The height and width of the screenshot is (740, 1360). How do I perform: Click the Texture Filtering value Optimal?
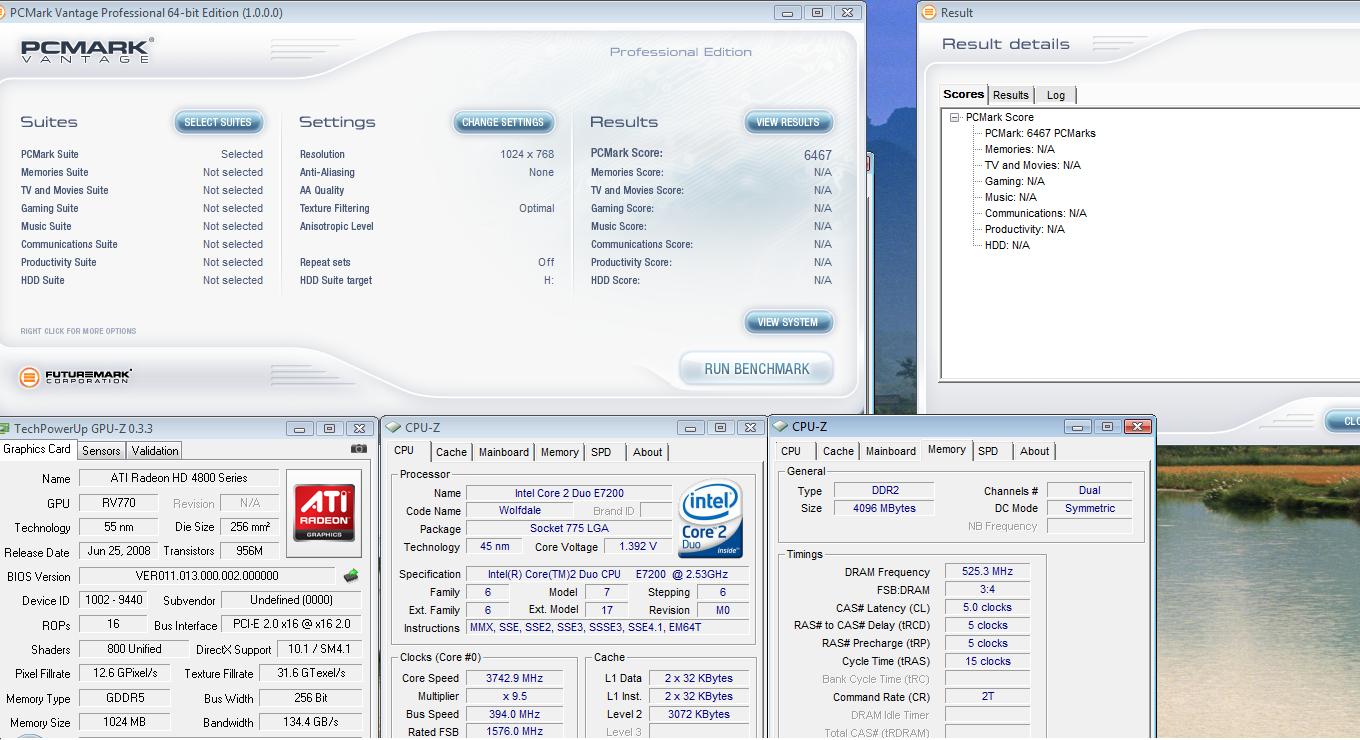coord(536,208)
